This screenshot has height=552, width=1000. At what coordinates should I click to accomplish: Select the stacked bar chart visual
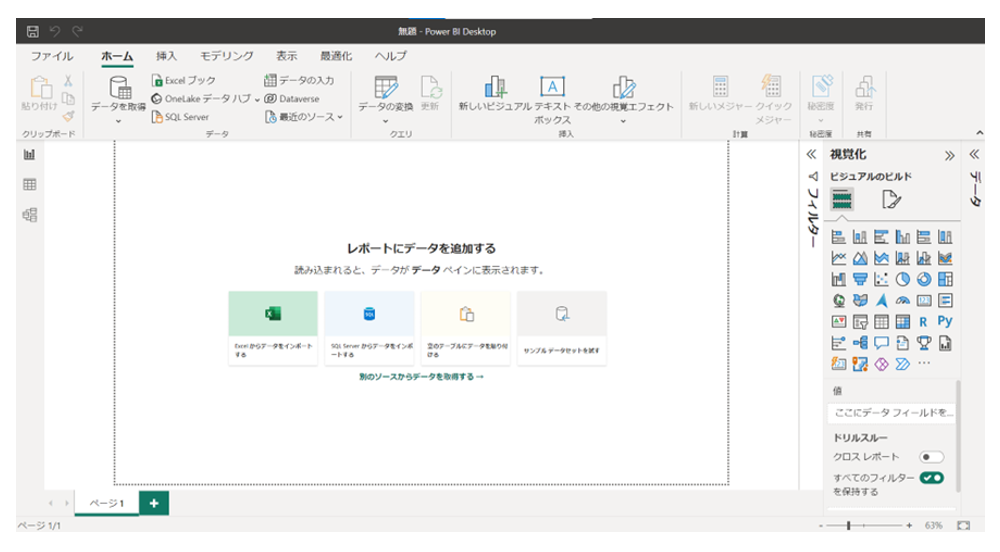pyautogui.click(x=839, y=237)
